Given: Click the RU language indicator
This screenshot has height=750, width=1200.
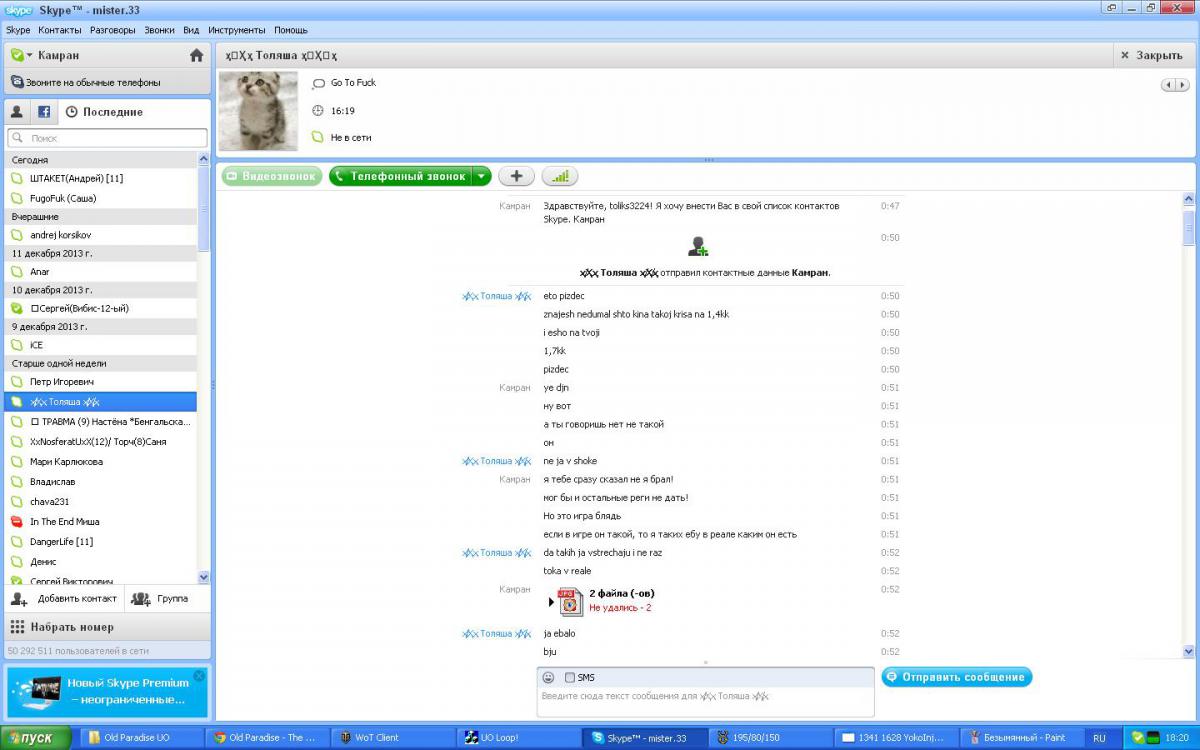Looking at the screenshot, I should 1100,738.
